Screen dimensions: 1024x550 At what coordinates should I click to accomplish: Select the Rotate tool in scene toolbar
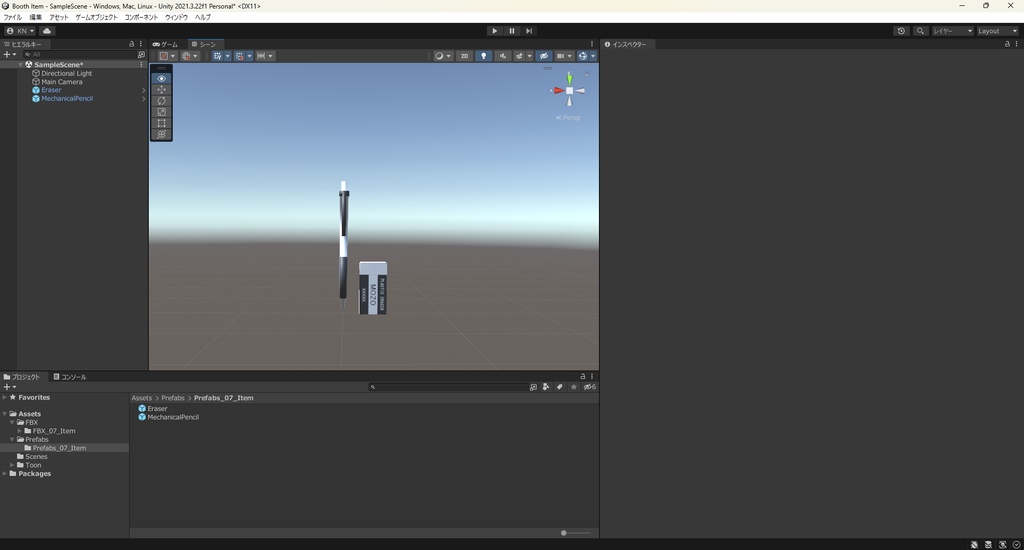click(161, 101)
